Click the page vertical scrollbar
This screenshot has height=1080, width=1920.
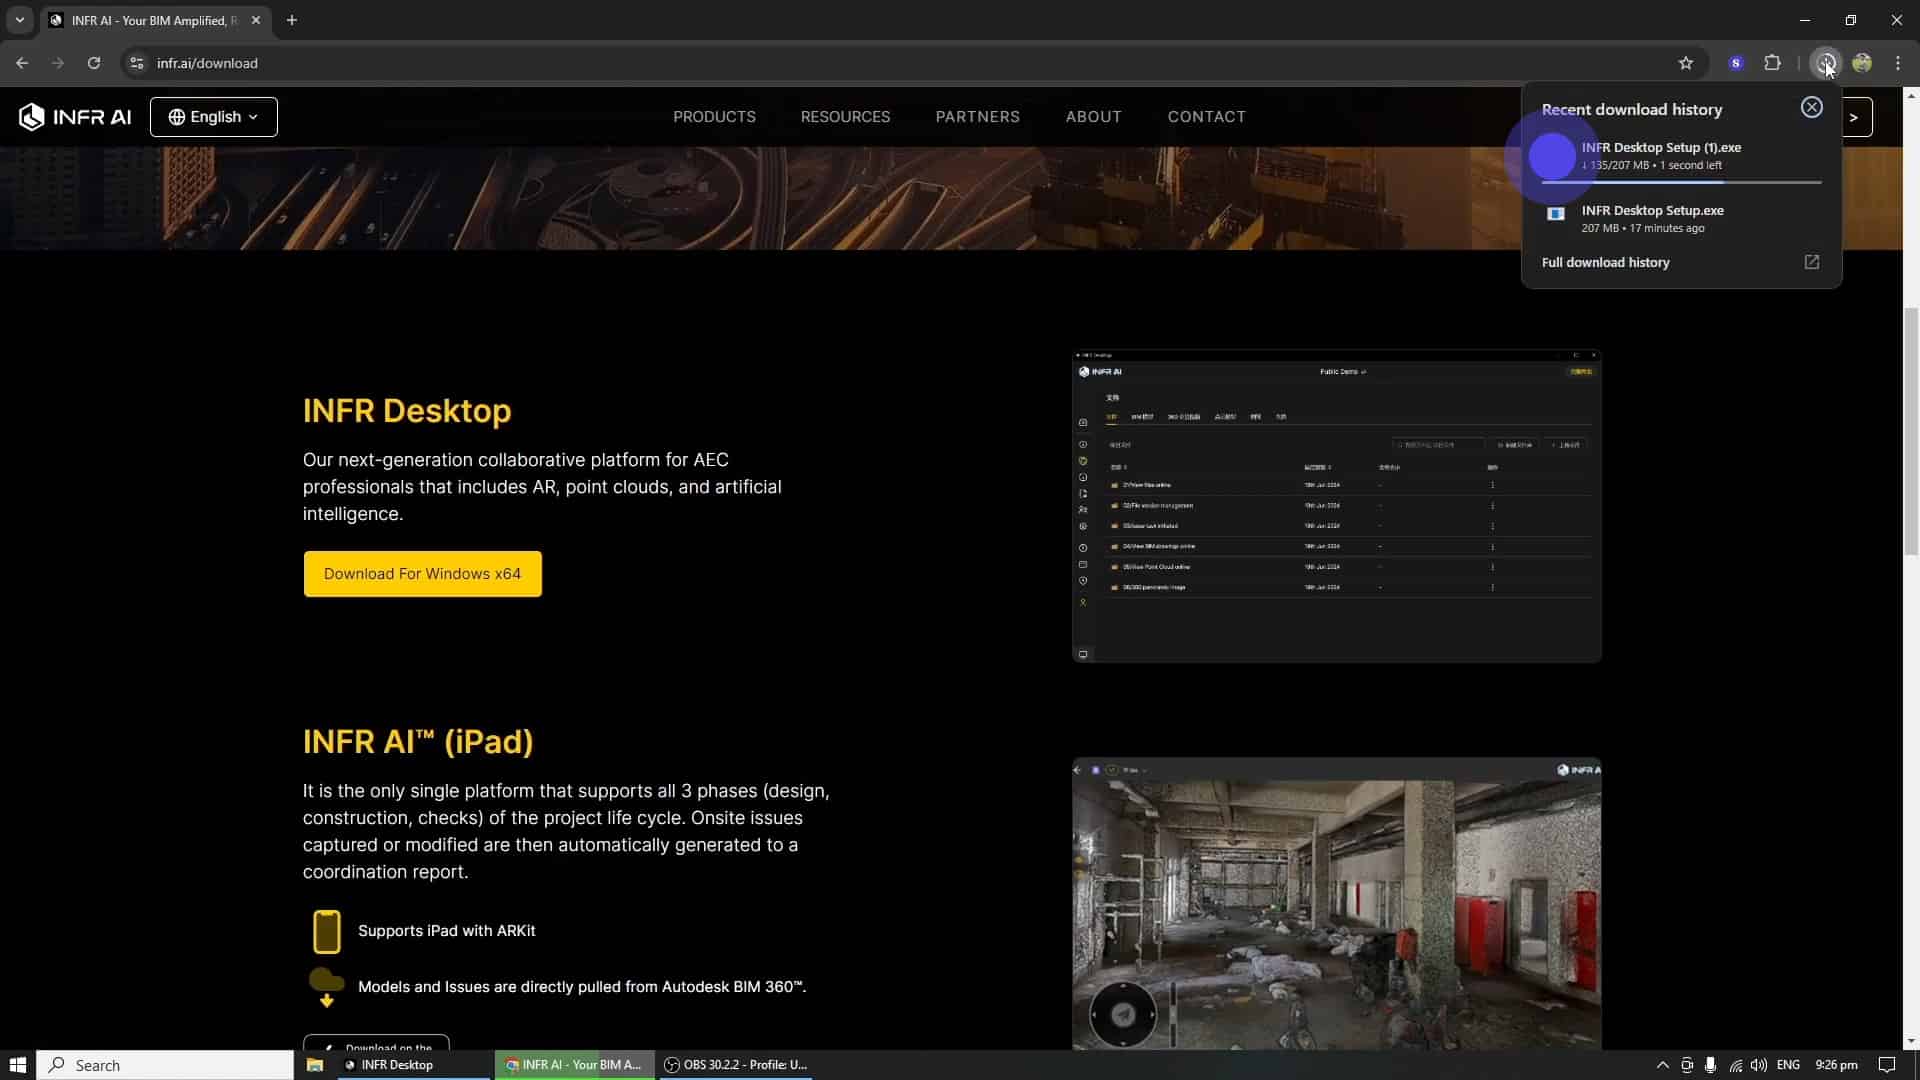point(1911,431)
